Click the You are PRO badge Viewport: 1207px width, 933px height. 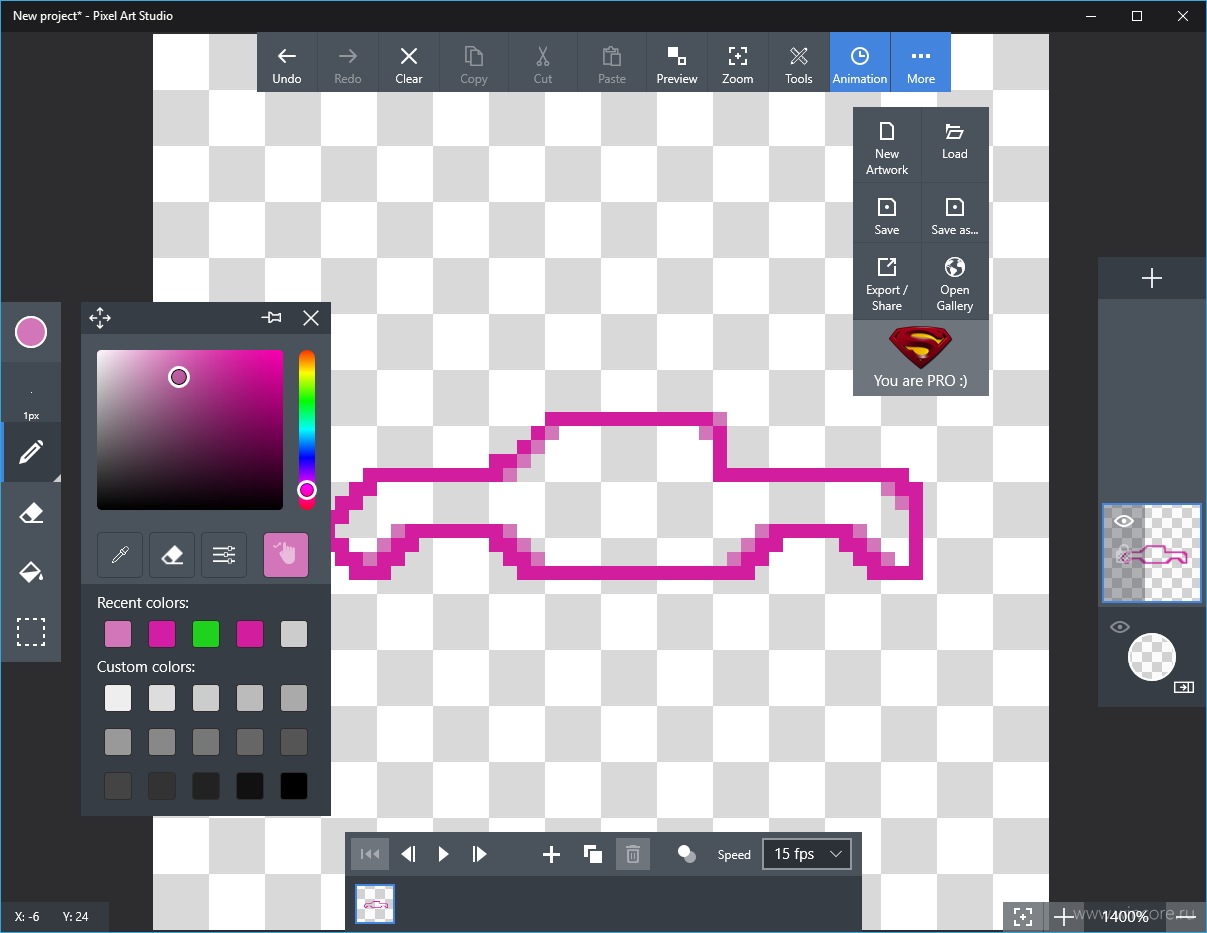921,358
